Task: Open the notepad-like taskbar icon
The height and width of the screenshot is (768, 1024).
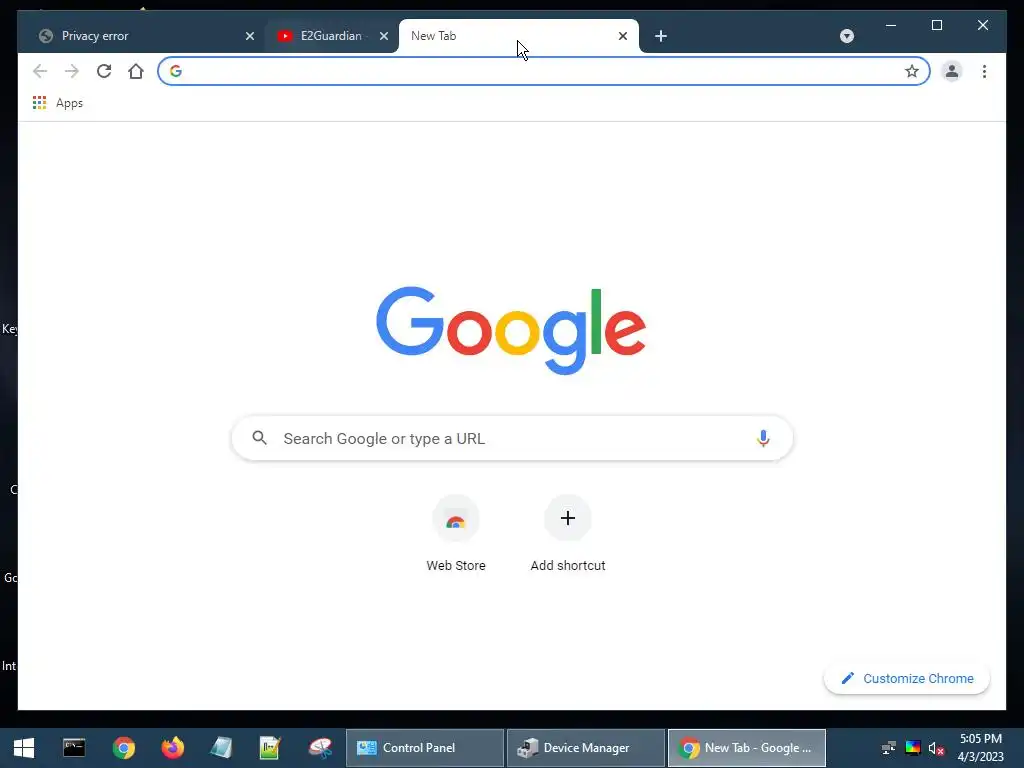Action: pos(221,748)
